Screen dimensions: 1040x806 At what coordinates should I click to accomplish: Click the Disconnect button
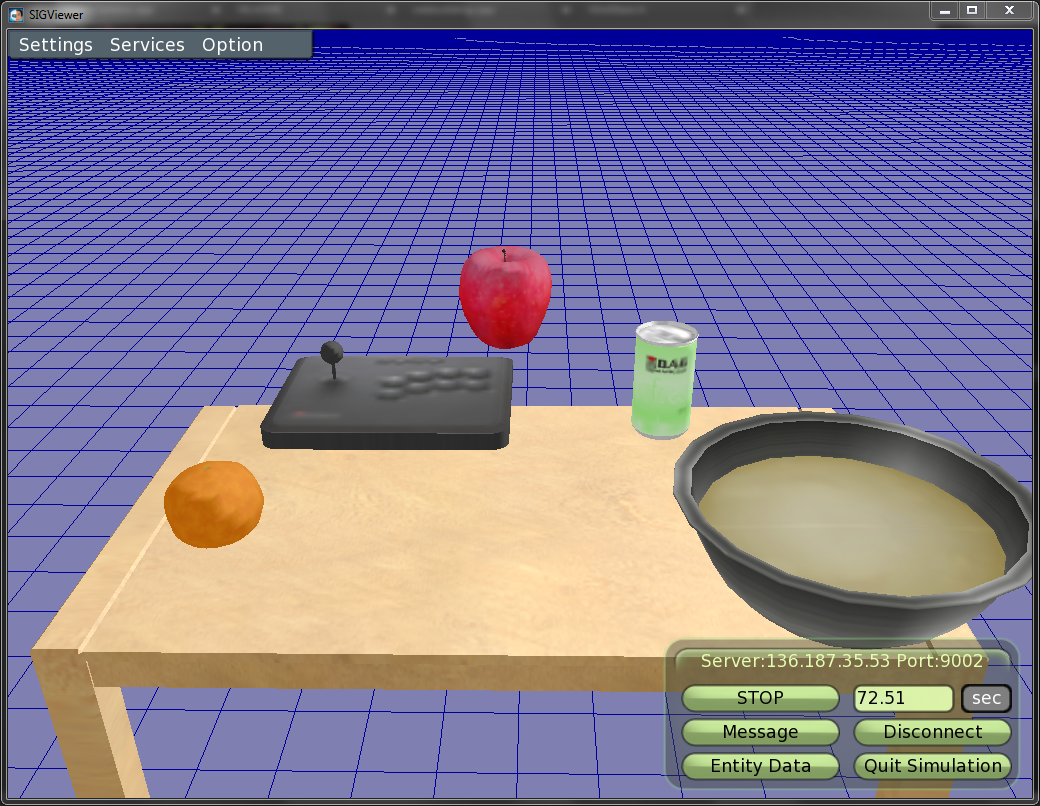coord(932,732)
